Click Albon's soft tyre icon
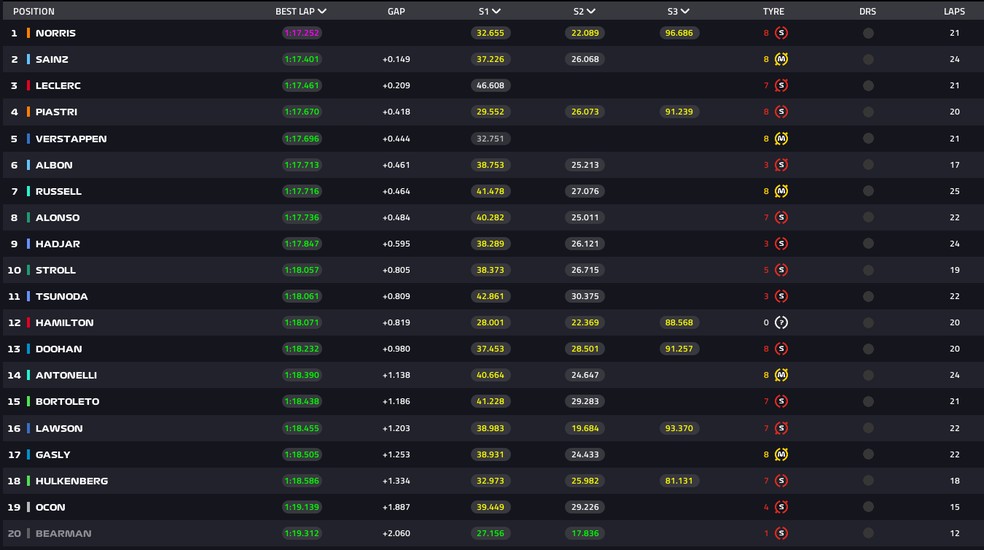Screen dimensions: 984x550 point(781,165)
